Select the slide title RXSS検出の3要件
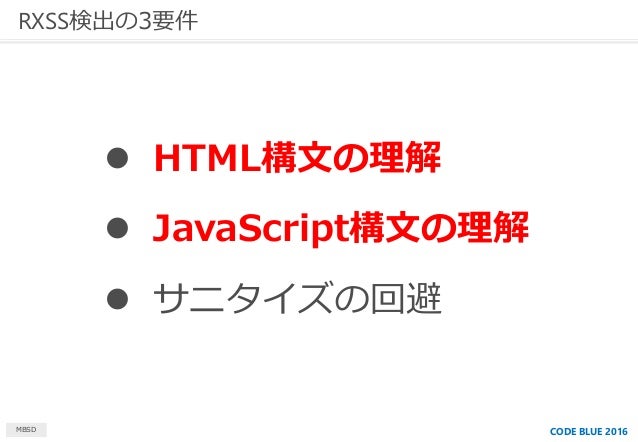 pos(108,21)
